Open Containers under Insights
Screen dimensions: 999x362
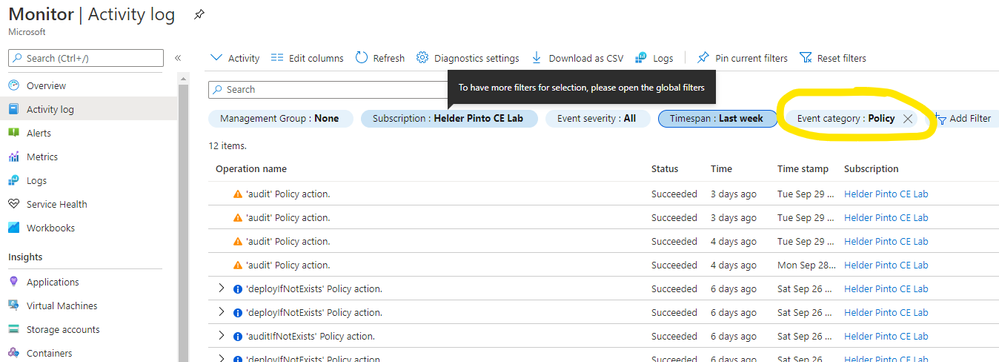[x=49, y=353]
